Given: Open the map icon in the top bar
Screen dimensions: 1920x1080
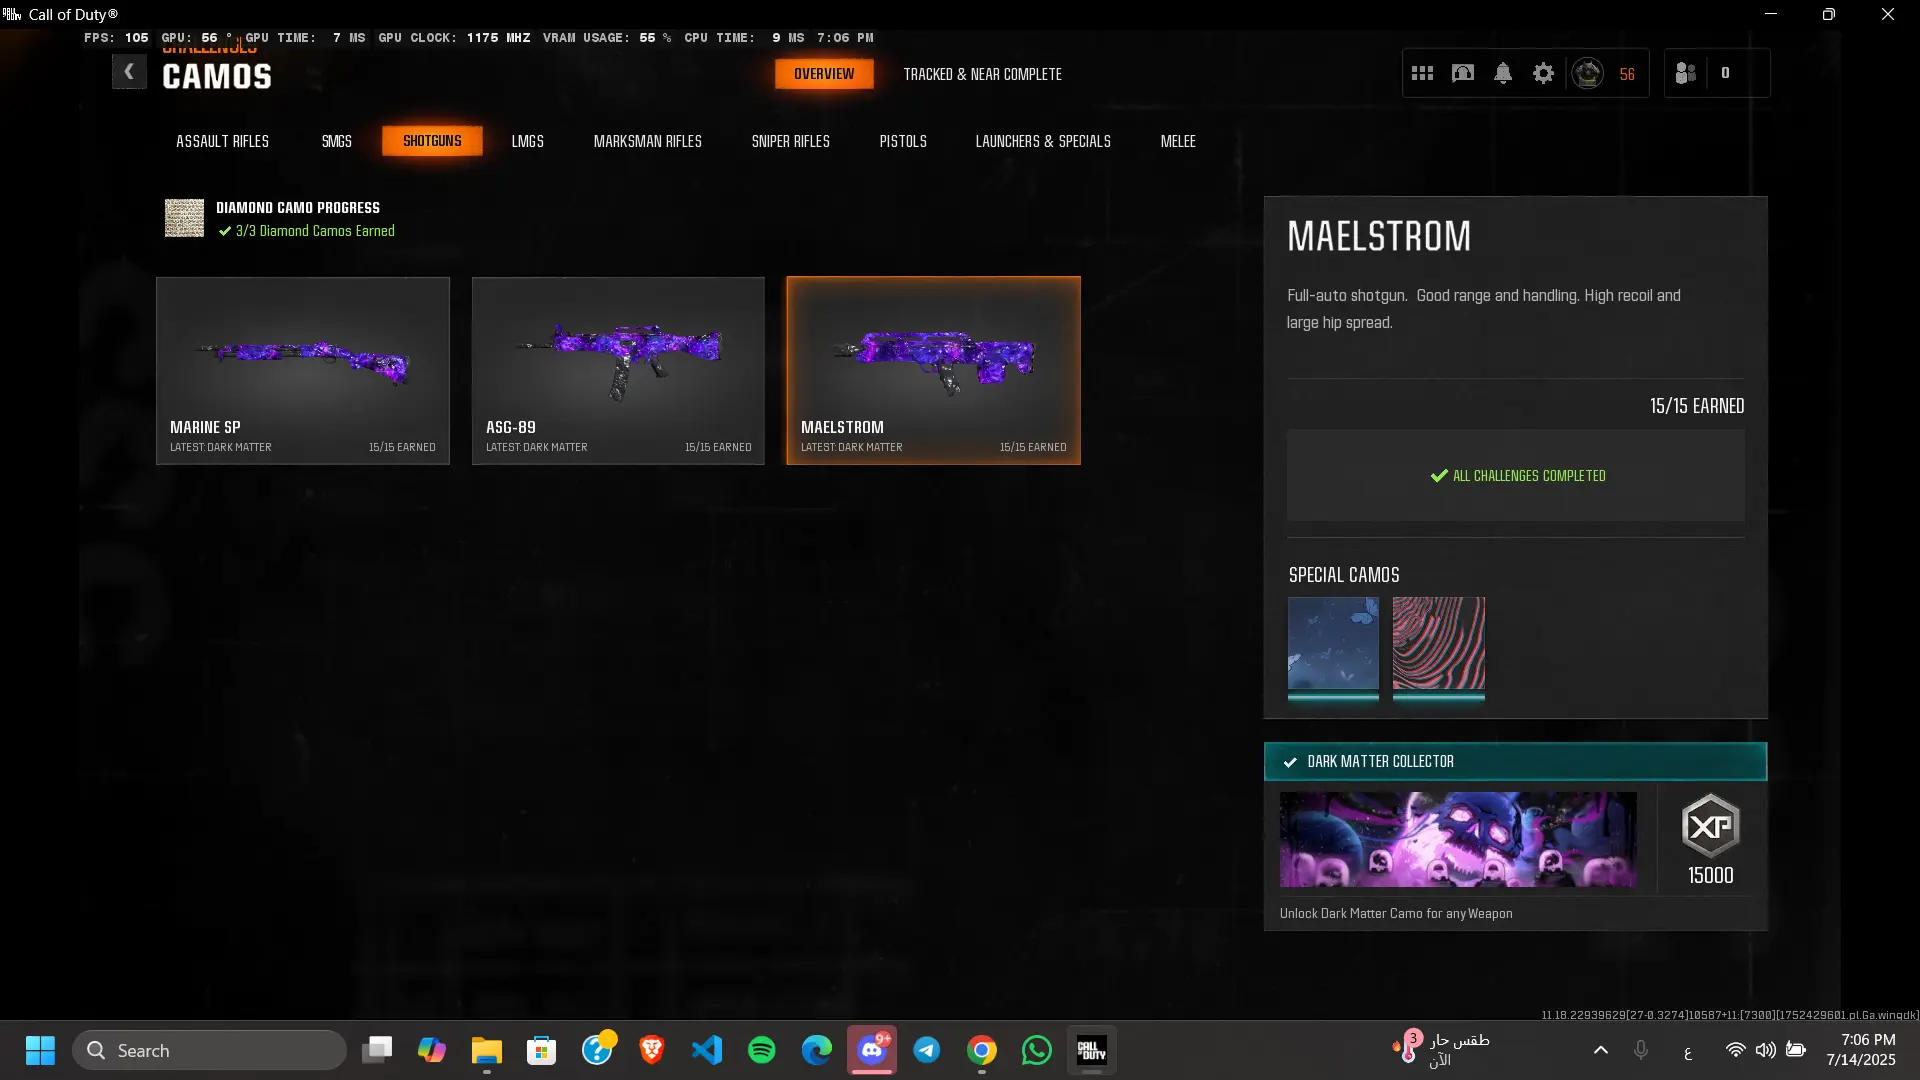Looking at the screenshot, I should [1462, 73].
